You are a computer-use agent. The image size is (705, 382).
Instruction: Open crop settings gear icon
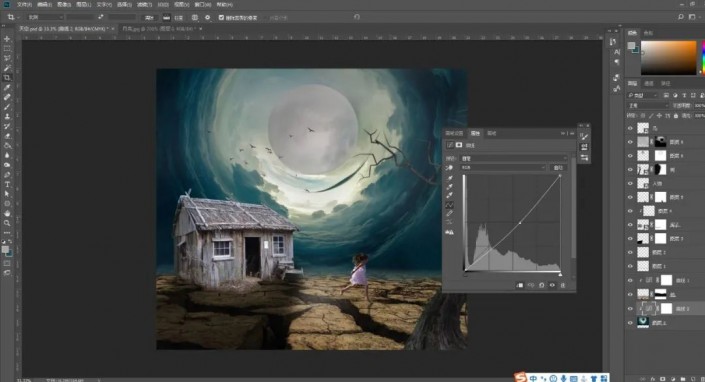(207, 18)
